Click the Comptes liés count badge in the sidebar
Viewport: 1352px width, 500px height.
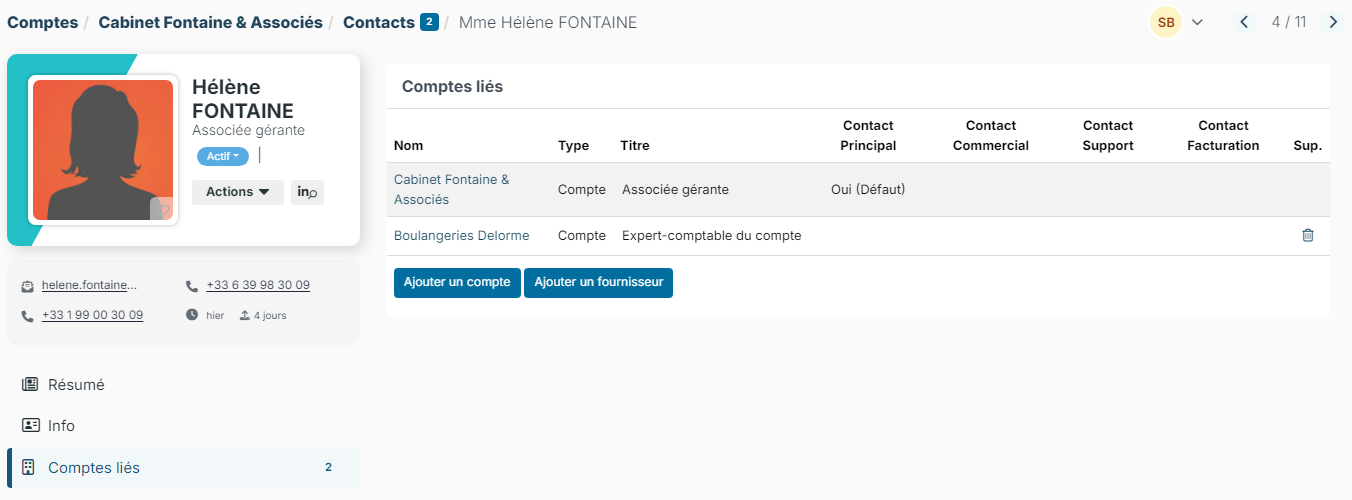328,467
